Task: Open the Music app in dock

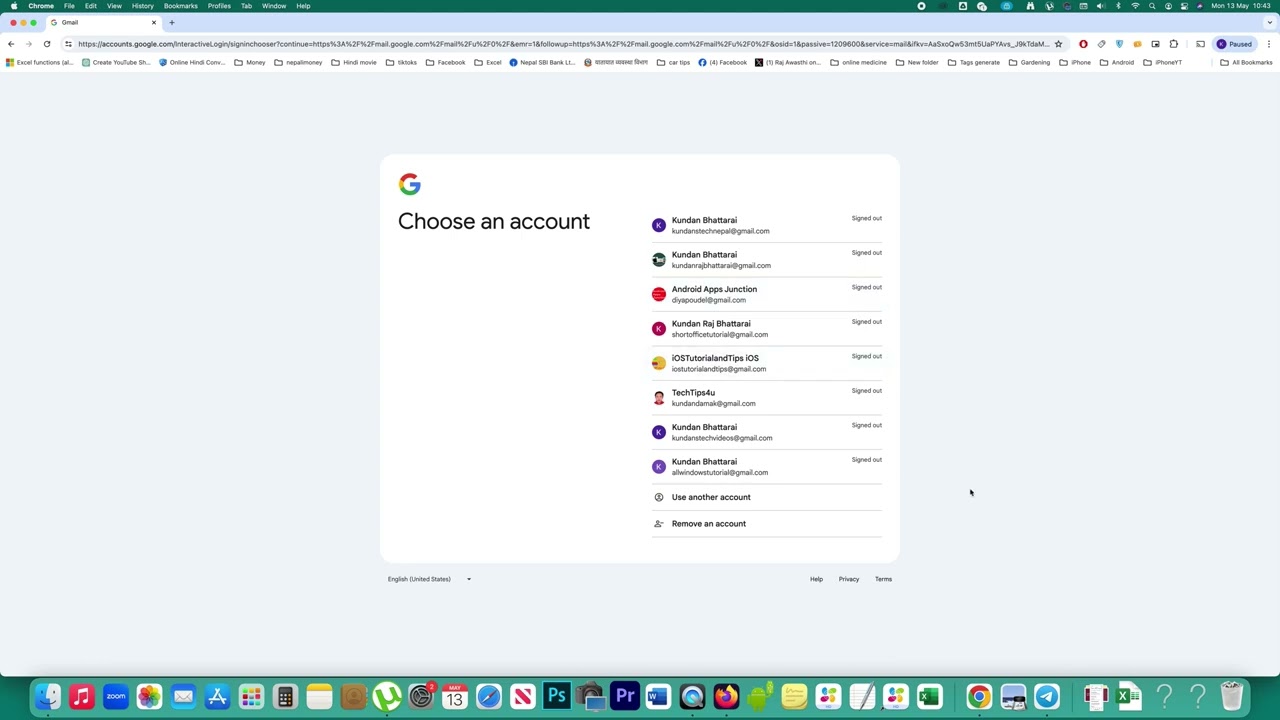Action: point(81,696)
